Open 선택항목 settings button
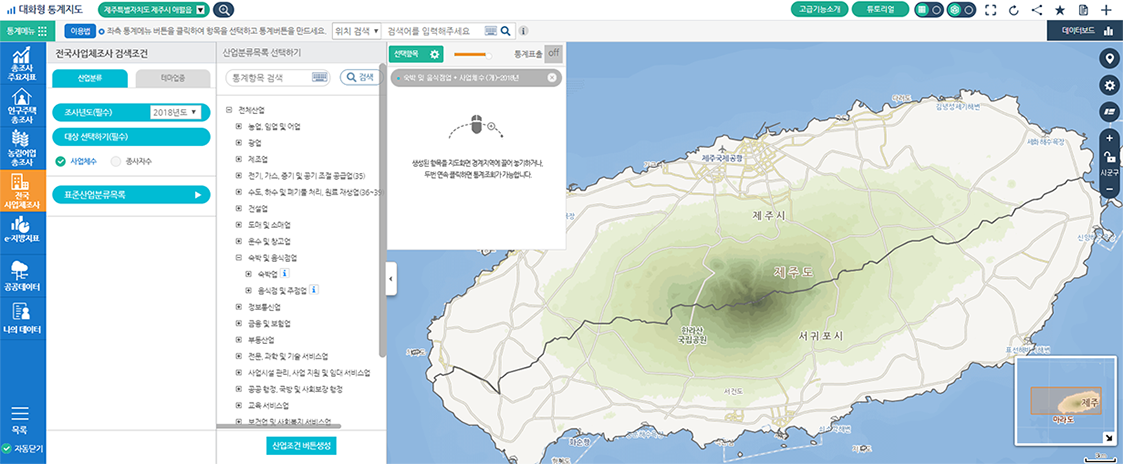Viewport: 1123px width, 464px height. (416, 54)
